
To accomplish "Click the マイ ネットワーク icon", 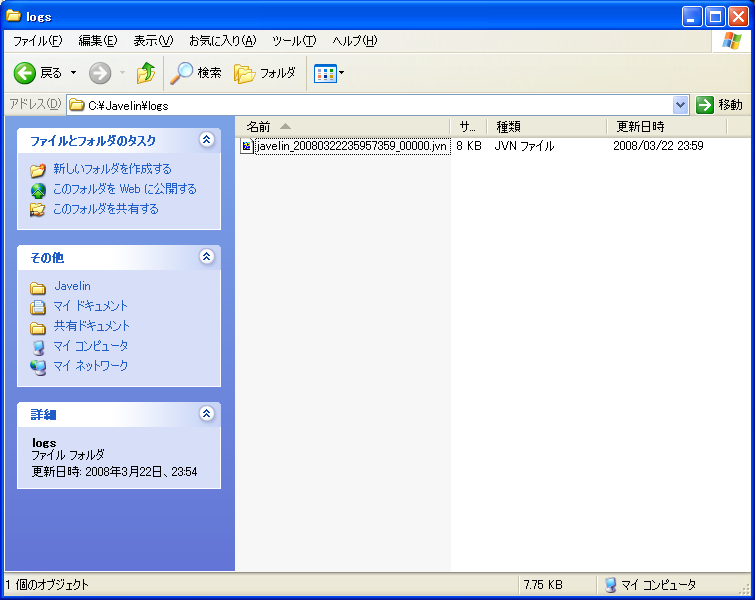I will point(38,367).
